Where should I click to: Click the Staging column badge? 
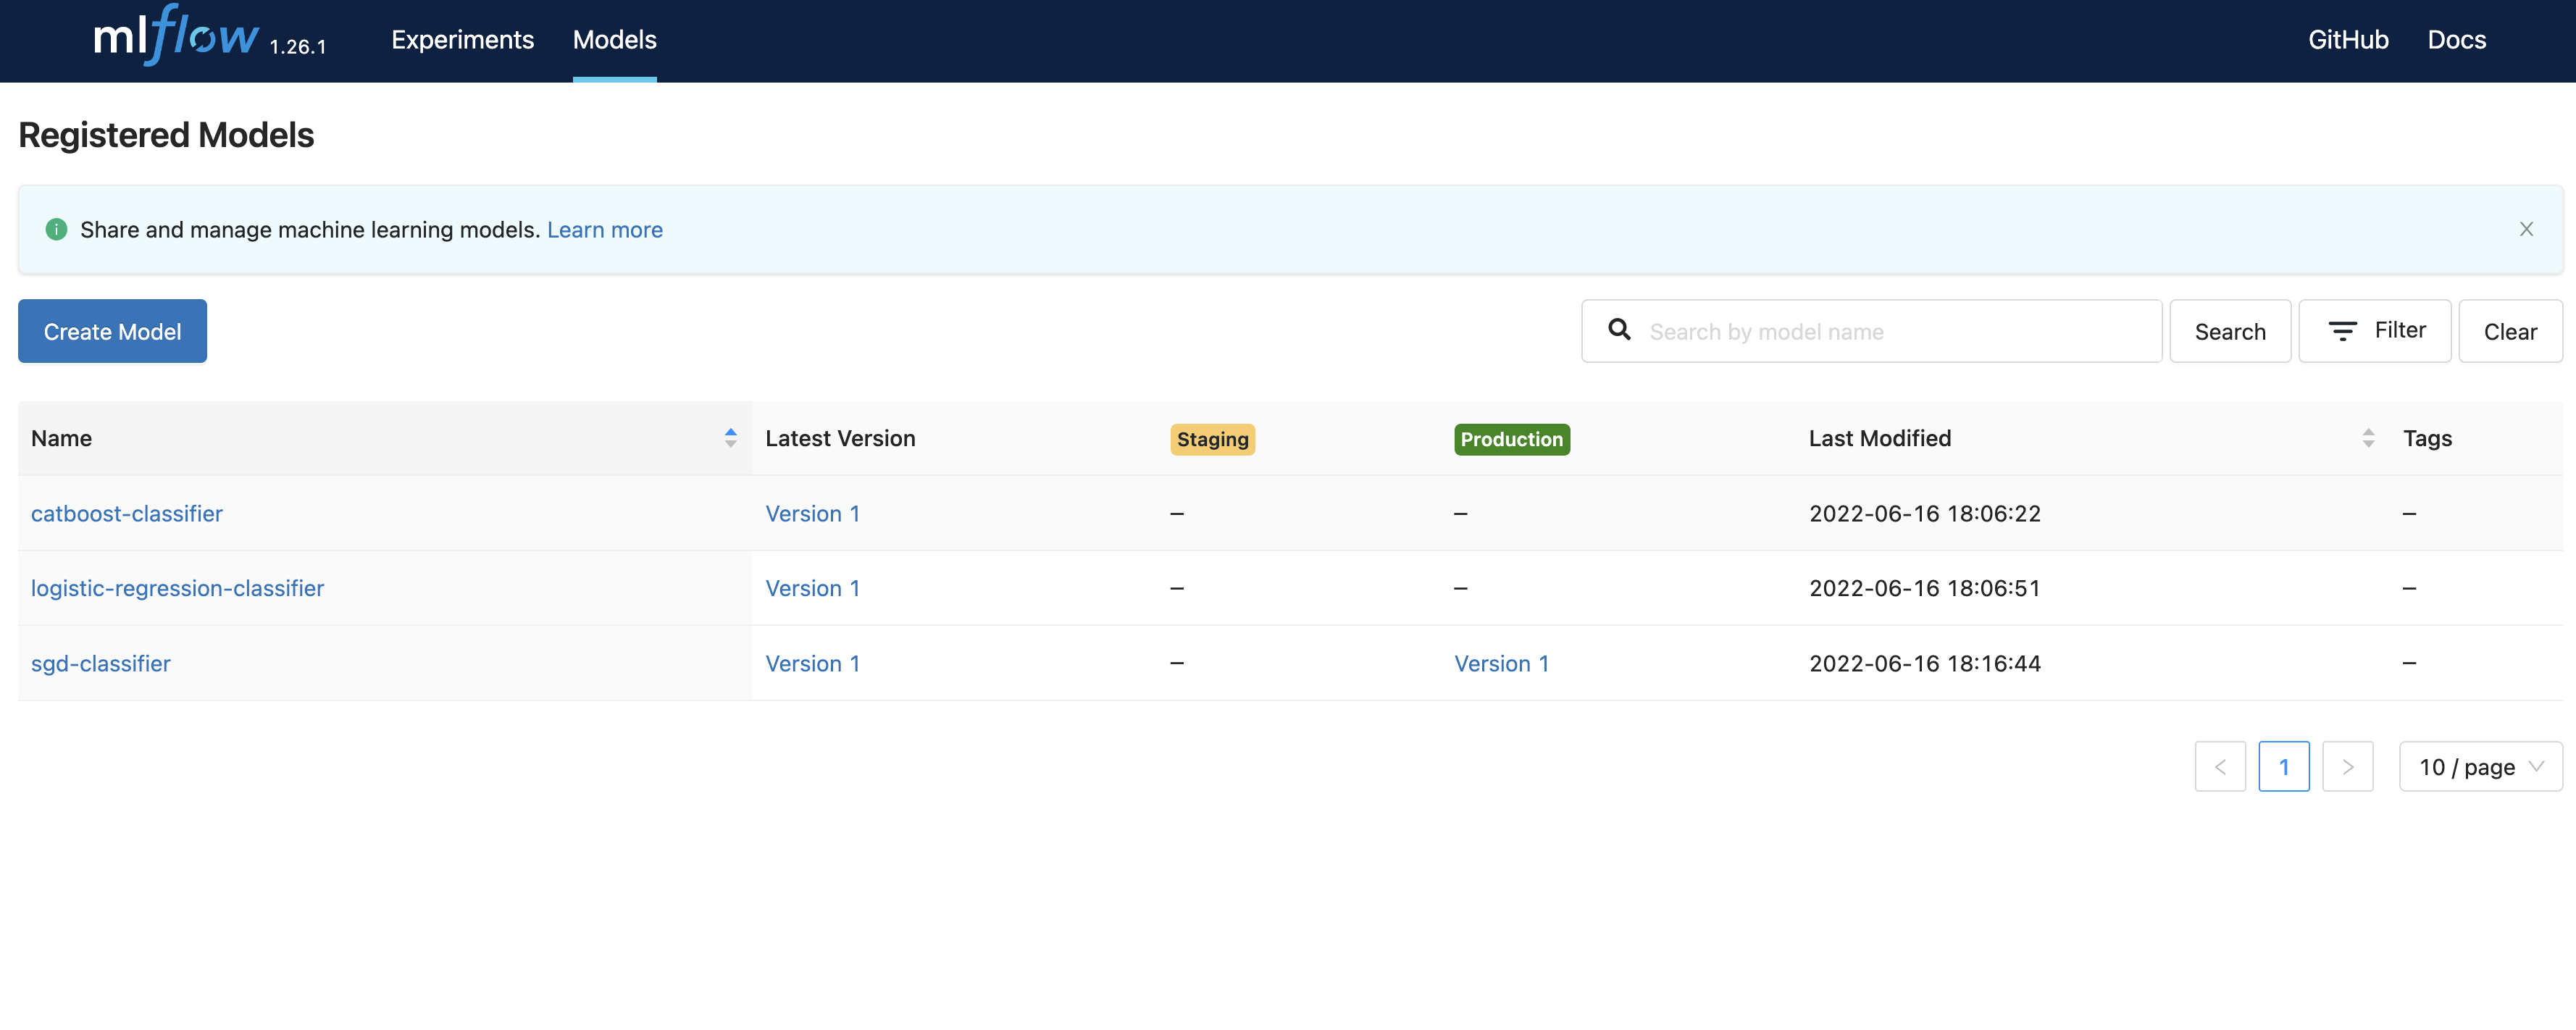pyautogui.click(x=1212, y=439)
